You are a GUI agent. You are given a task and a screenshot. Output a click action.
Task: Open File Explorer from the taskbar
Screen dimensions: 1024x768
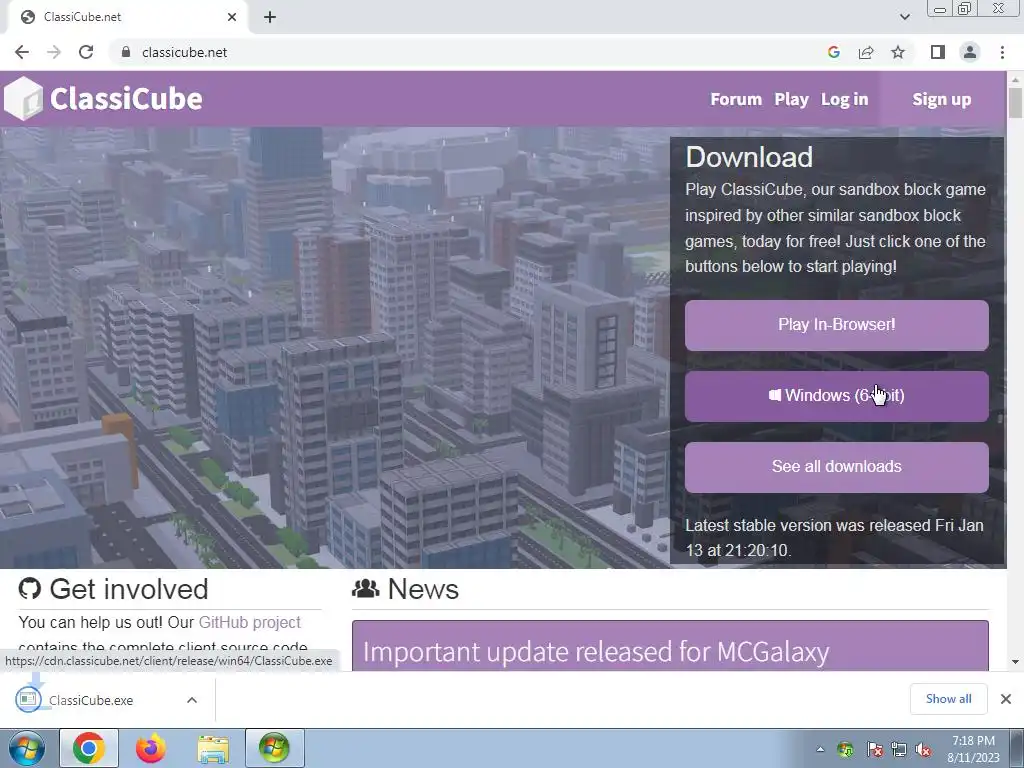(x=213, y=749)
